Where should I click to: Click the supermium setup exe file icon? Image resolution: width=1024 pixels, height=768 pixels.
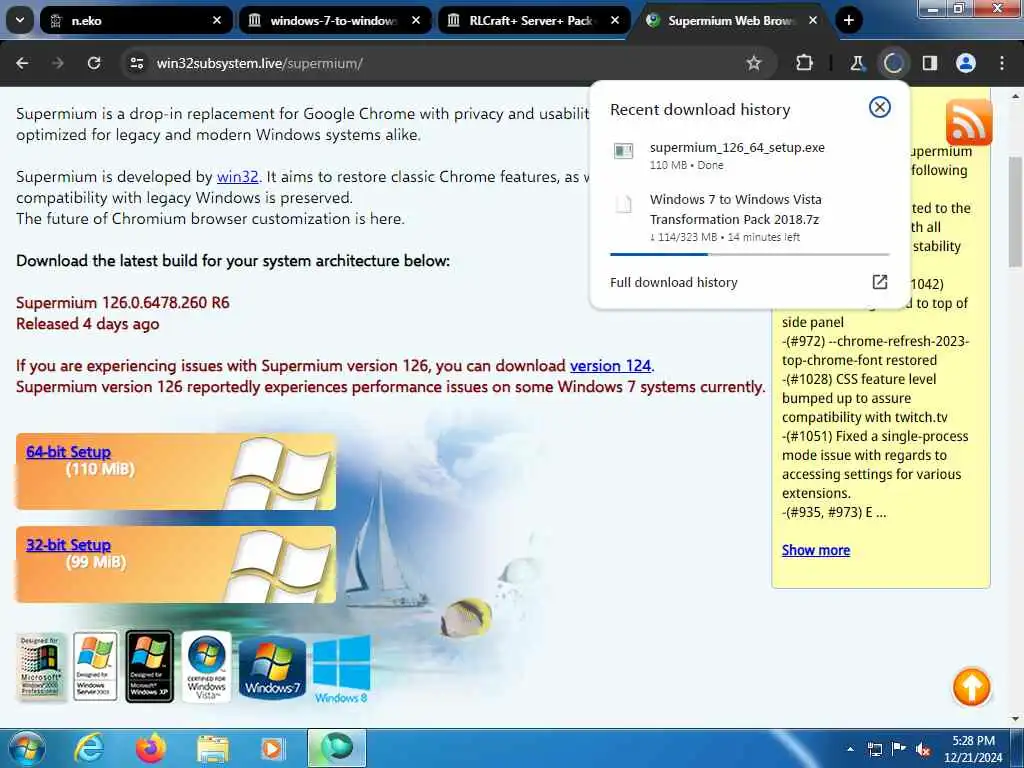(x=624, y=152)
